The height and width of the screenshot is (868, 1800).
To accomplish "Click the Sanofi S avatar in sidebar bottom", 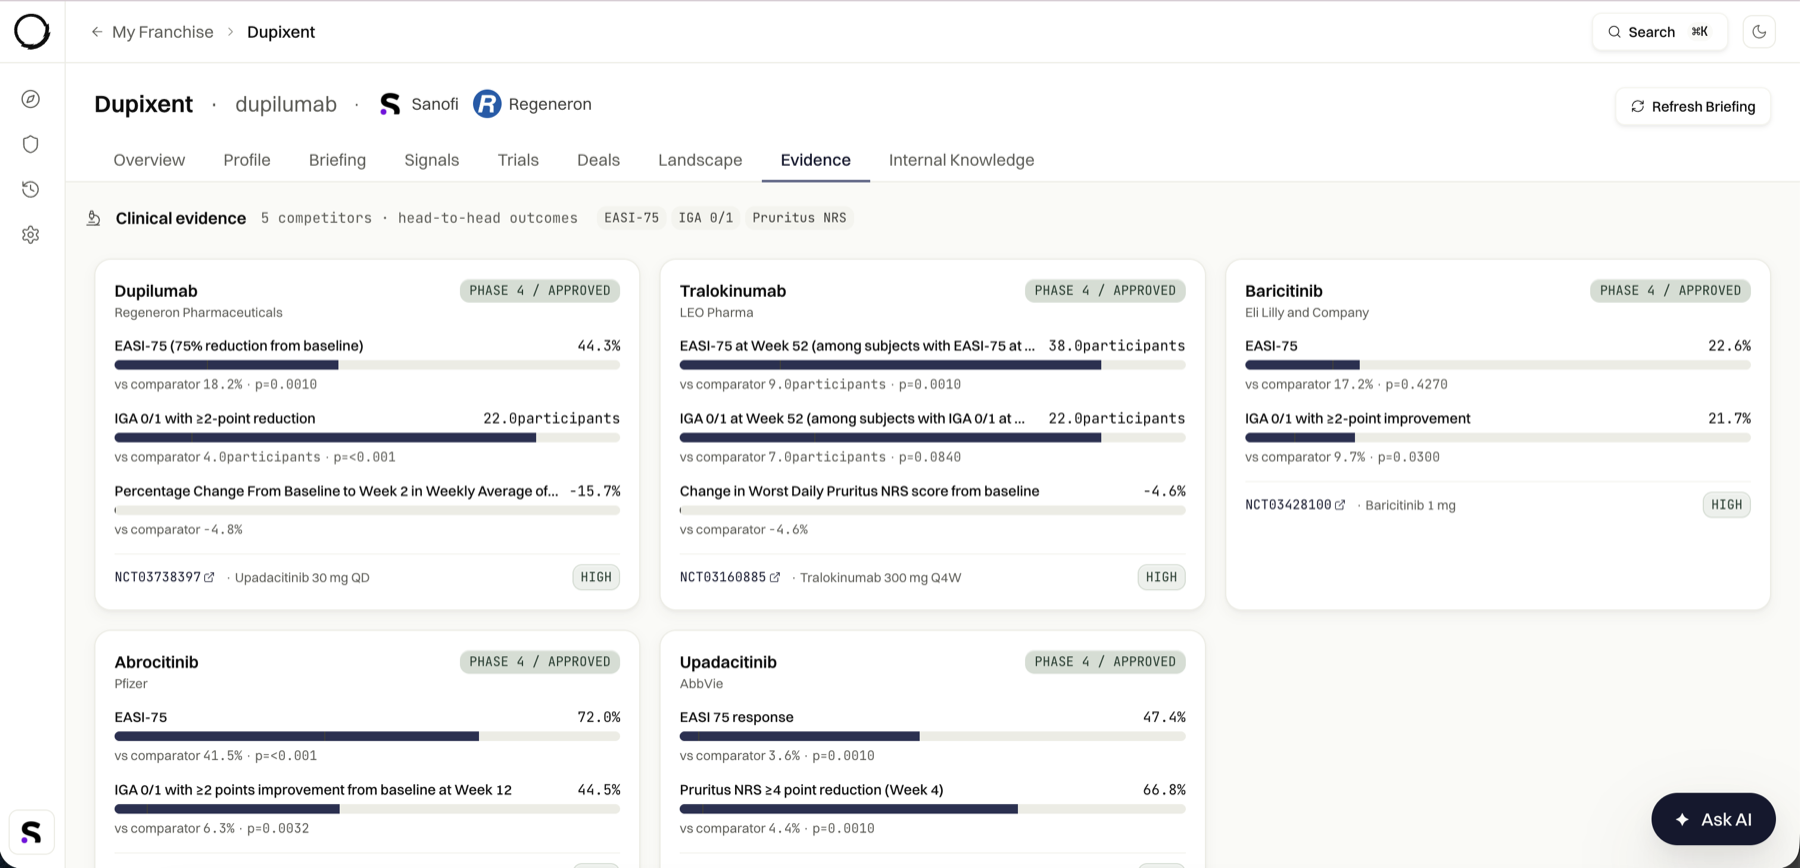I will coord(32,832).
